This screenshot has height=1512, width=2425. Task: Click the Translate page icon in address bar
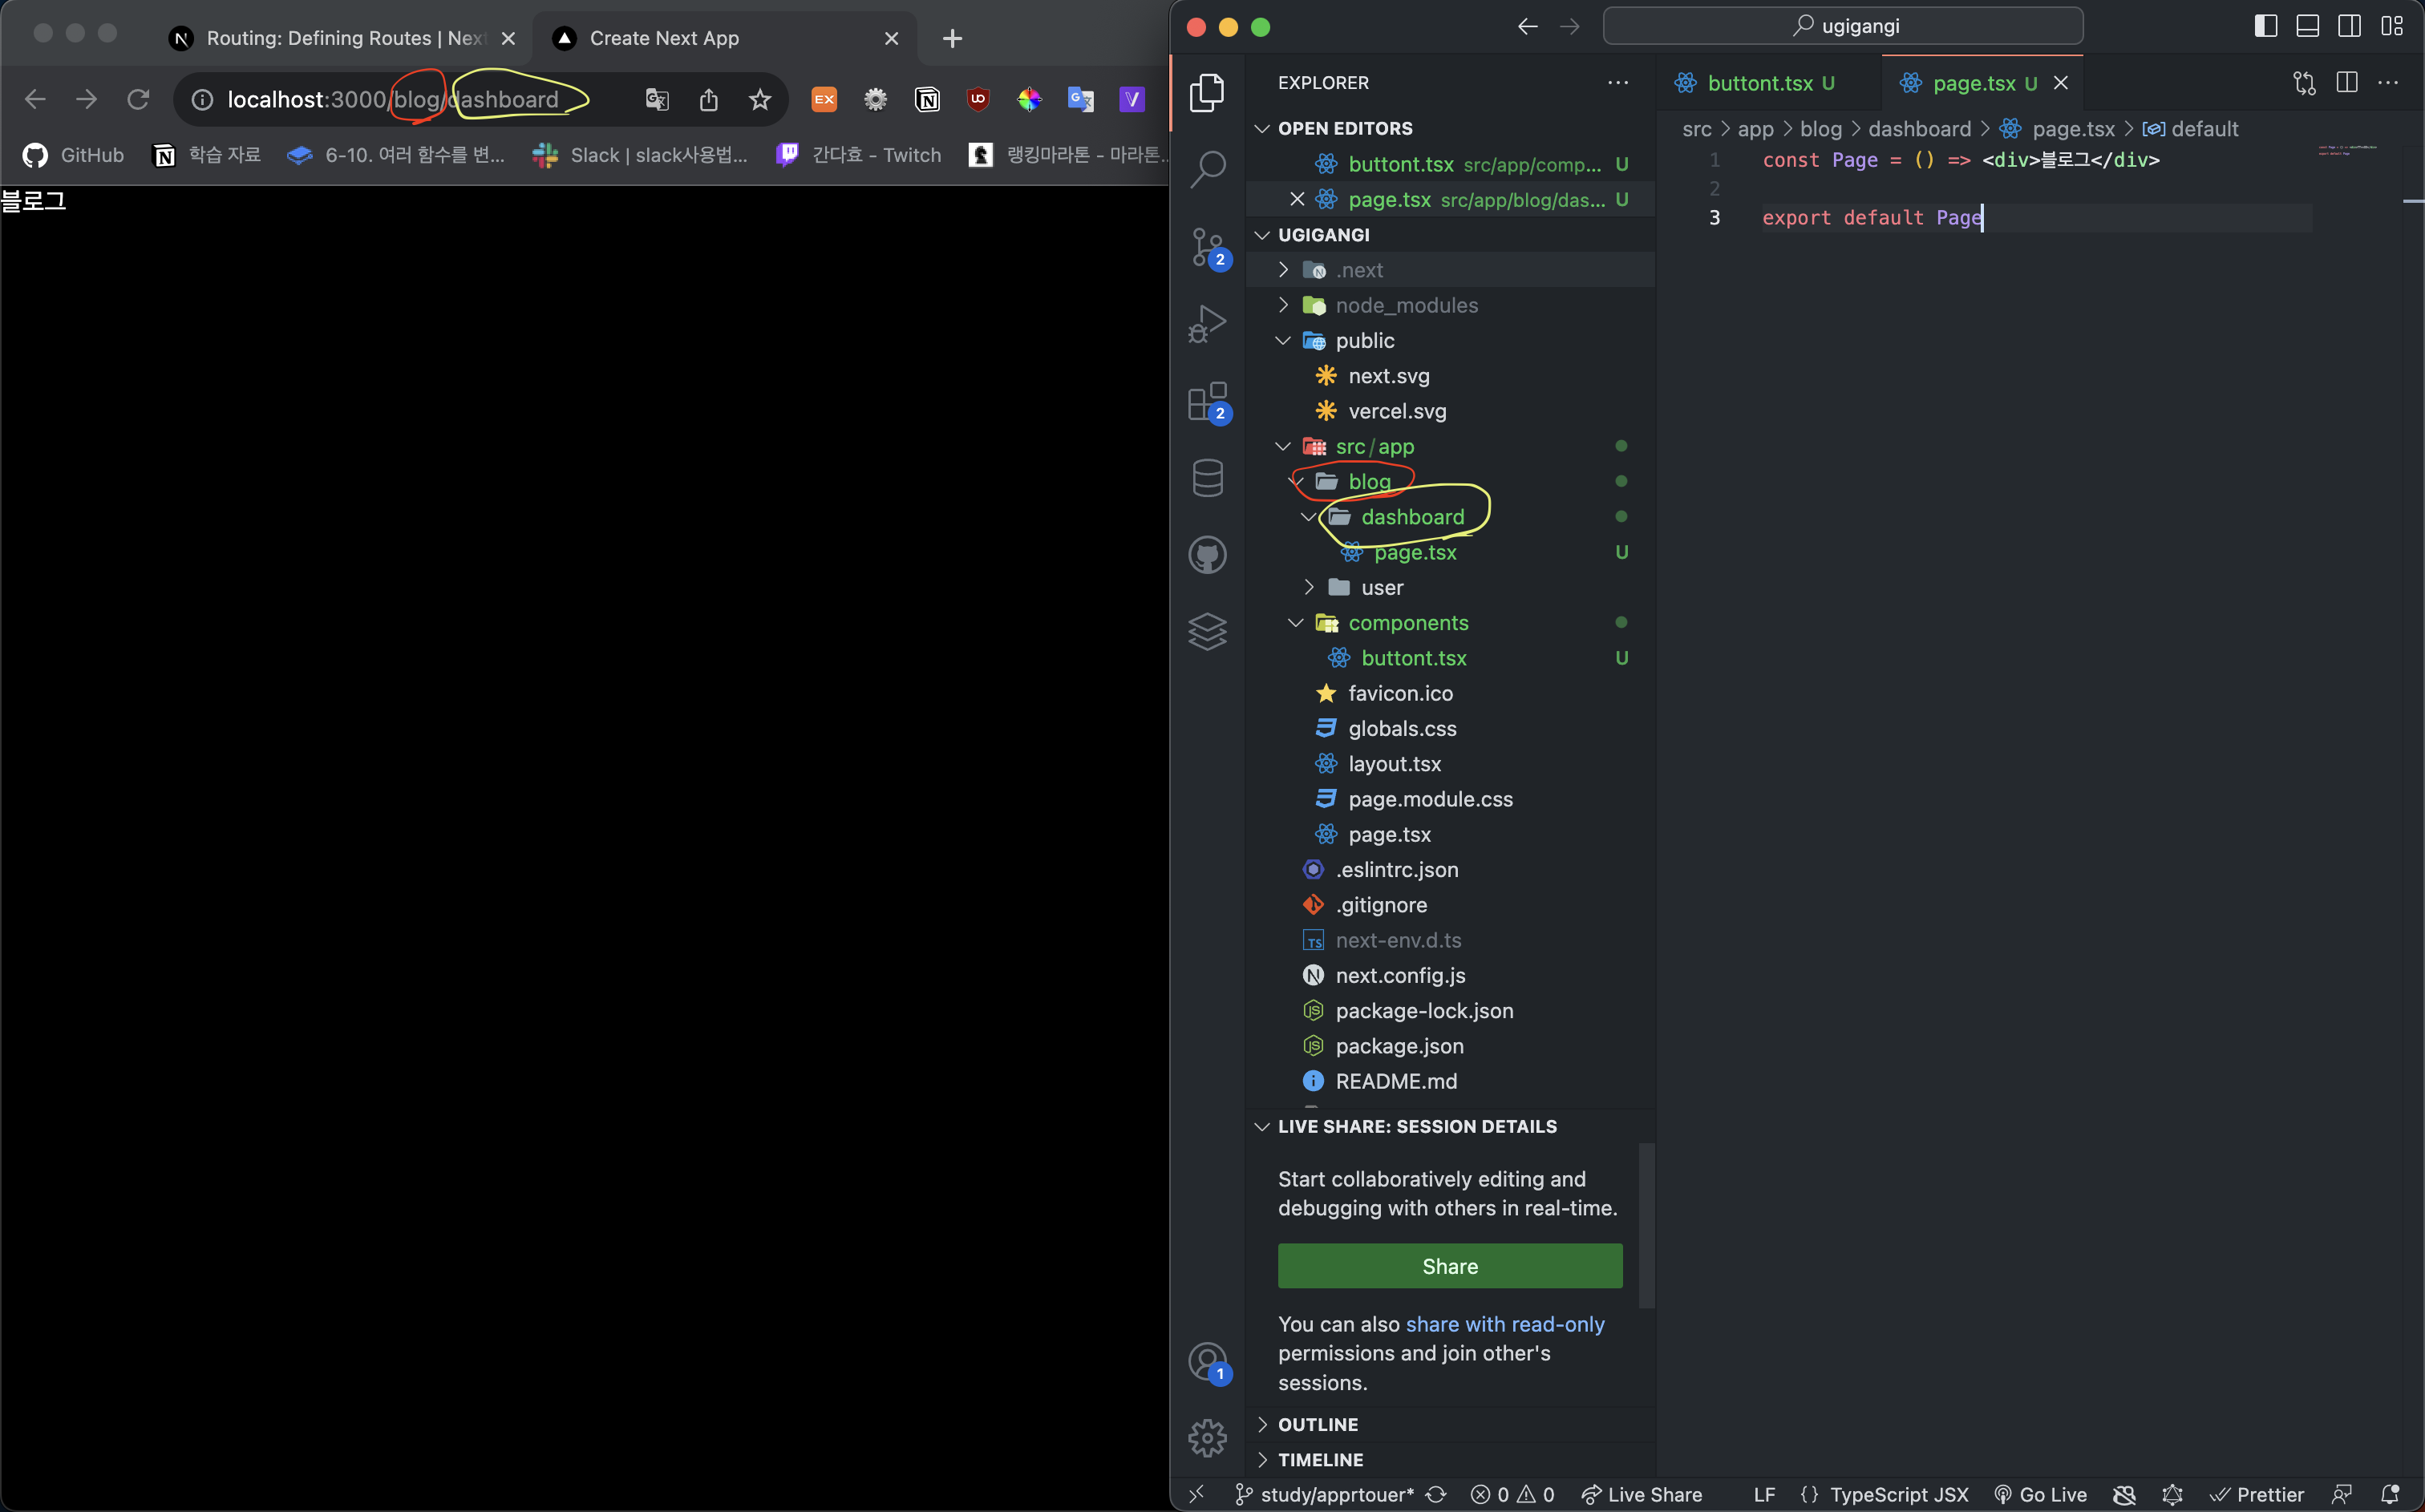(x=657, y=99)
